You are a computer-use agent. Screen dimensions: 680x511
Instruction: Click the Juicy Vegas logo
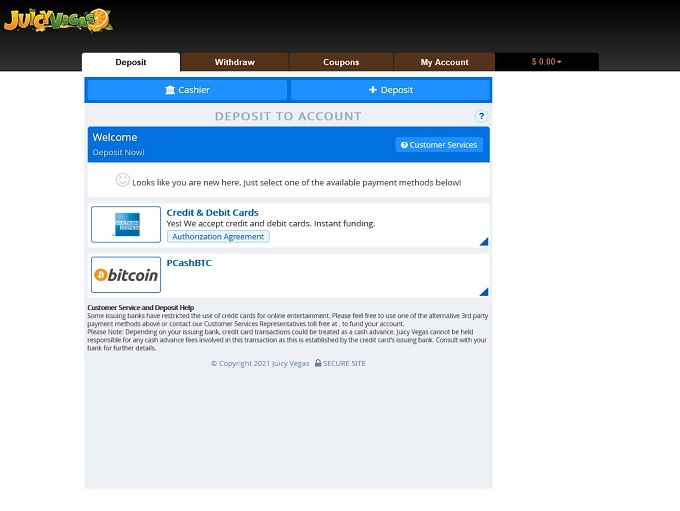pos(58,20)
